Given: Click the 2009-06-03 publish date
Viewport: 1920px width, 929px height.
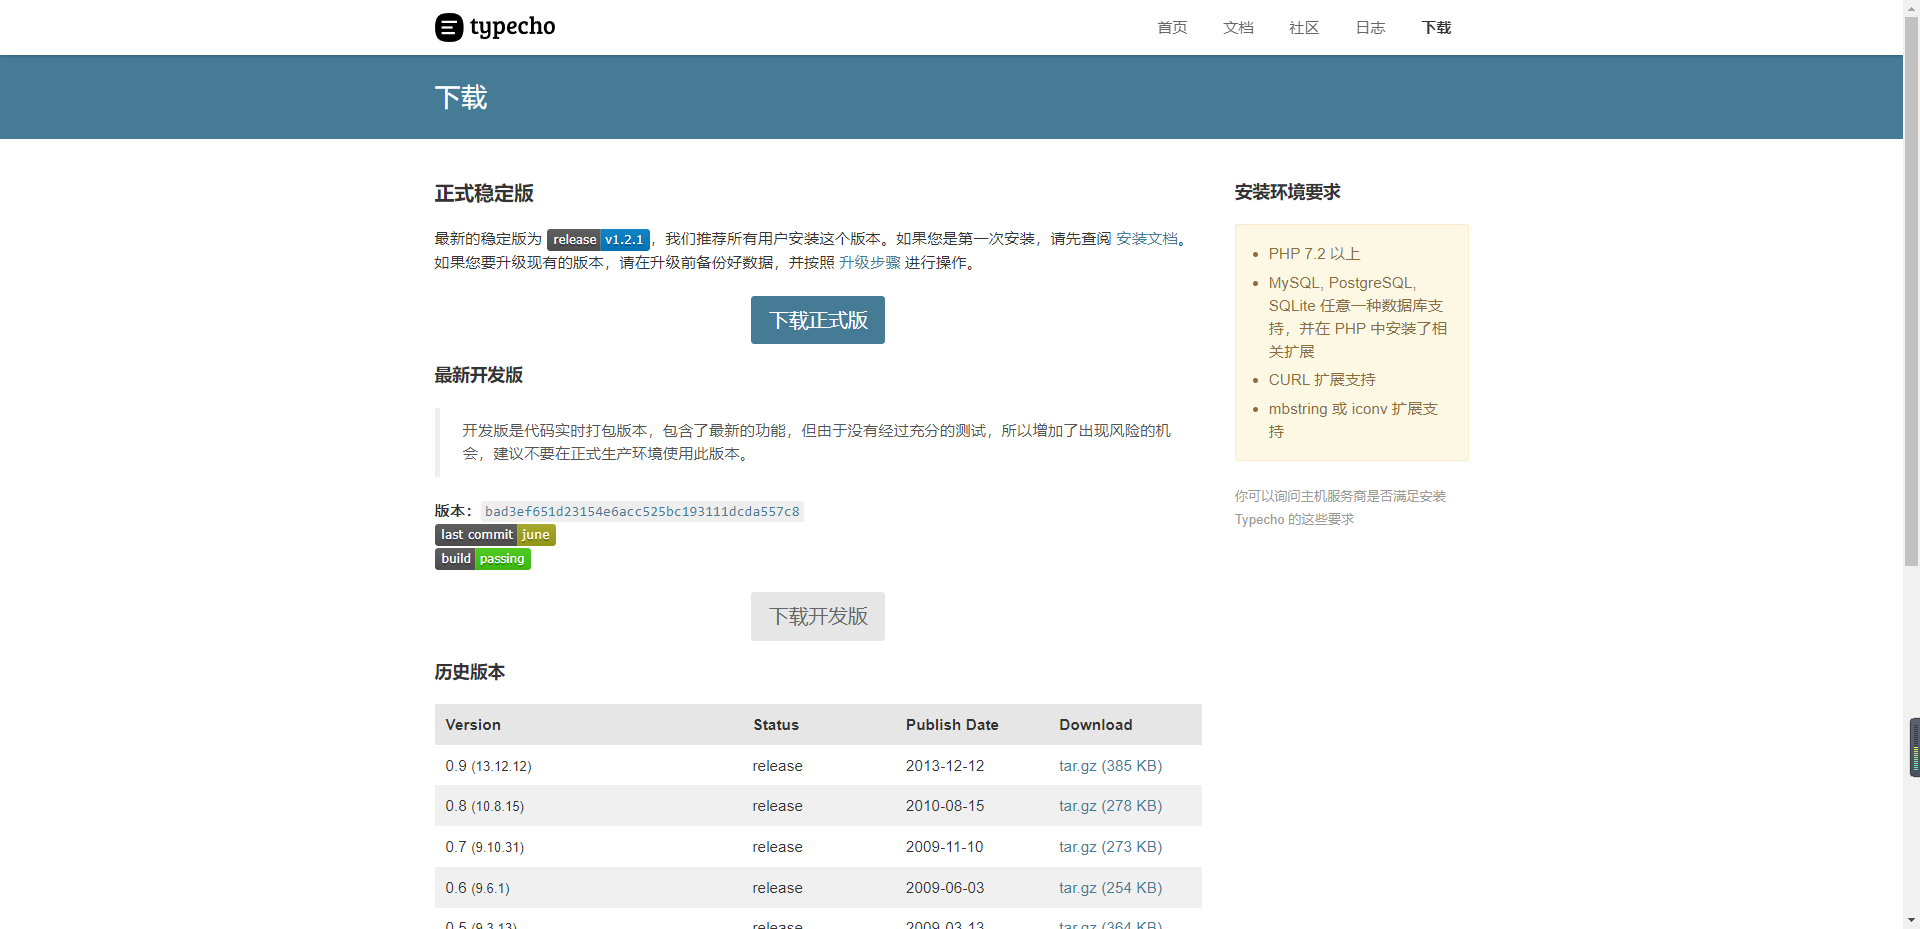Looking at the screenshot, I should 945,888.
